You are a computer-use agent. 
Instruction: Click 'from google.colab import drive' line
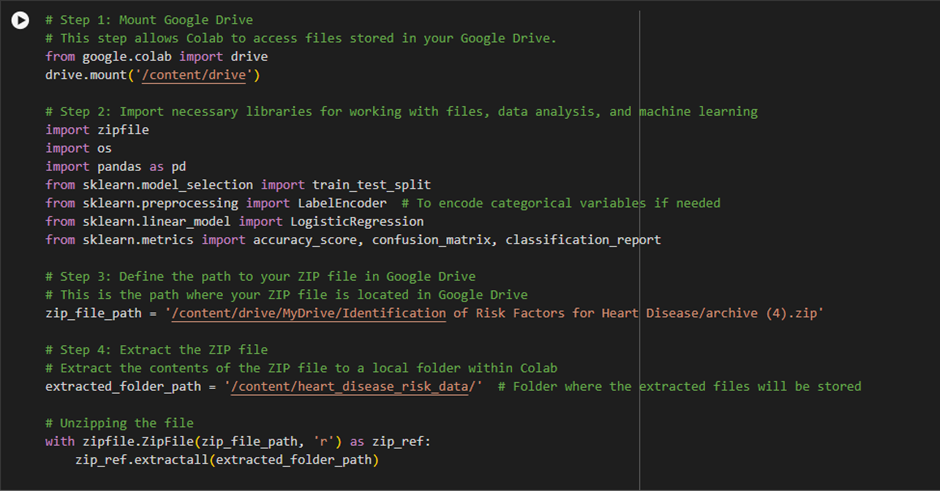coord(156,56)
